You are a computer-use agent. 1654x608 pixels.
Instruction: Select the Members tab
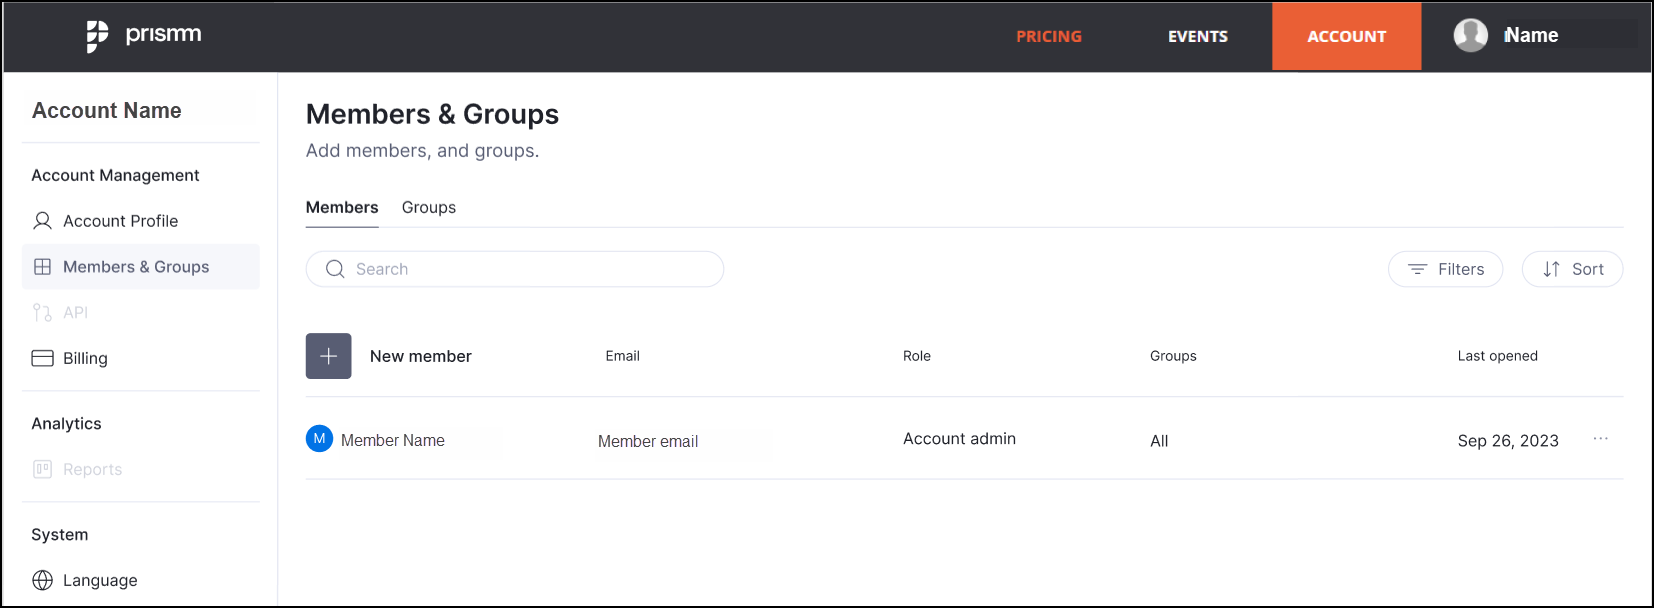pos(342,207)
